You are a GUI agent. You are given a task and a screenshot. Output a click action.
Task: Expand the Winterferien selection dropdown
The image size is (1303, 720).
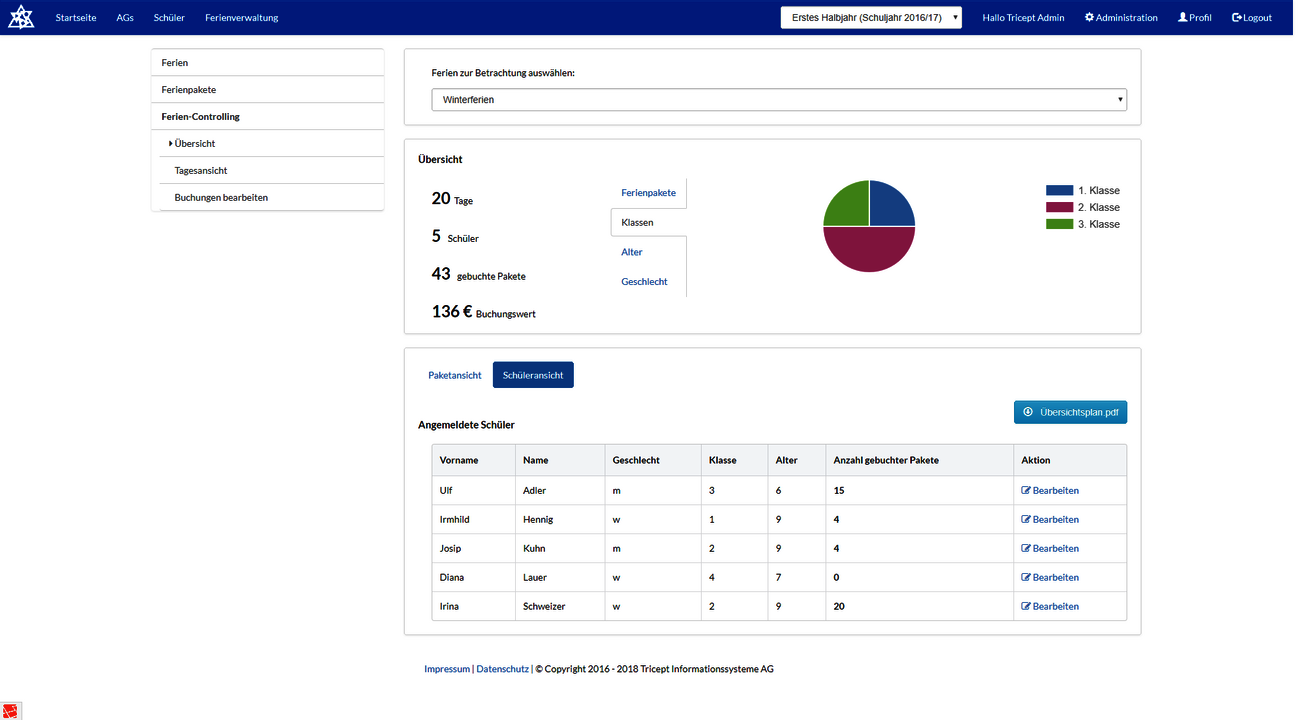[779, 100]
